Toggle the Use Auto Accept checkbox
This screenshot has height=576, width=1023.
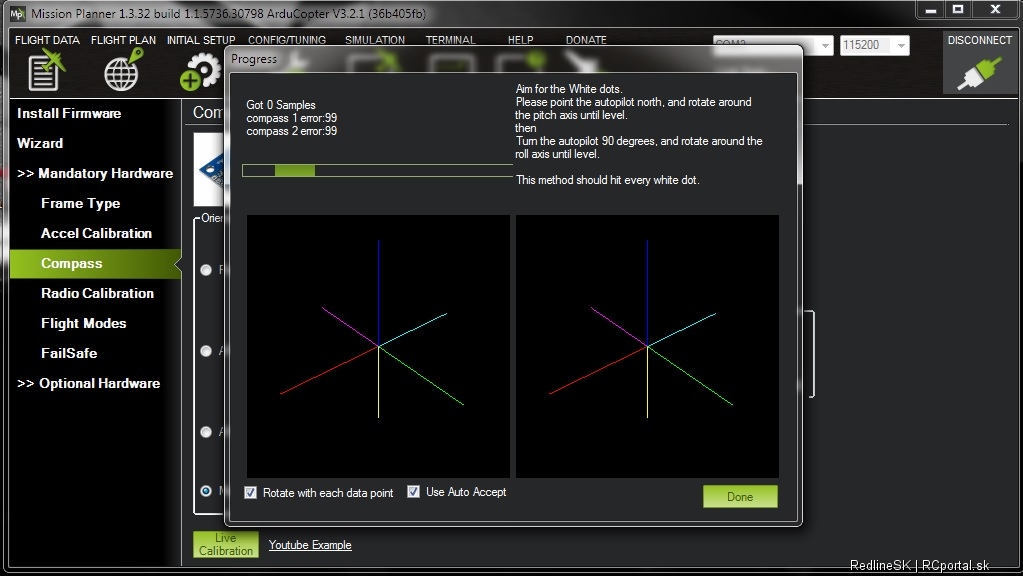[414, 492]
